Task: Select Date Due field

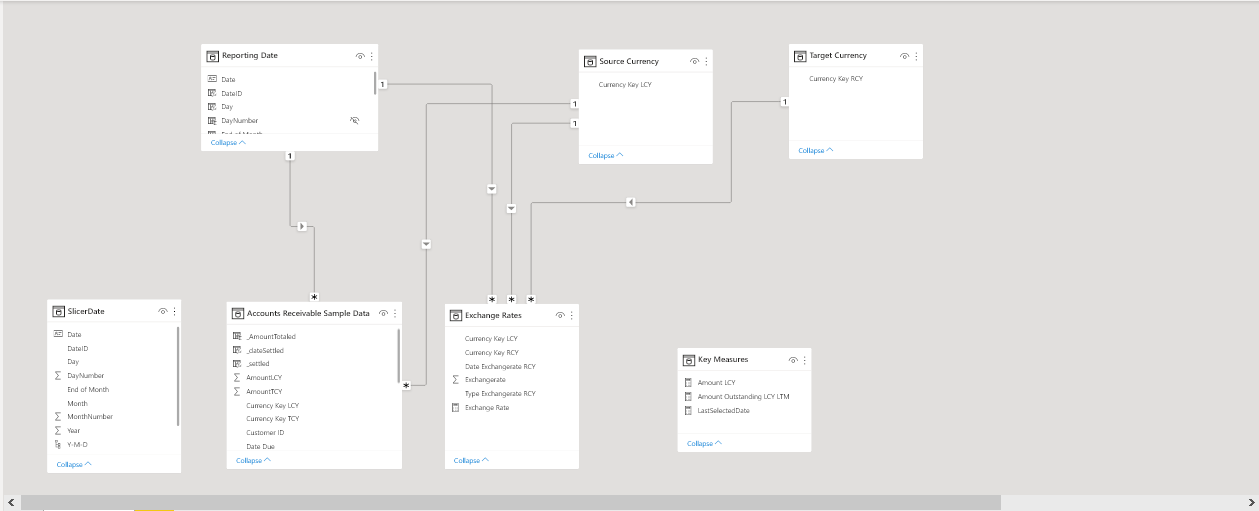Action: [x=260, y=446]
